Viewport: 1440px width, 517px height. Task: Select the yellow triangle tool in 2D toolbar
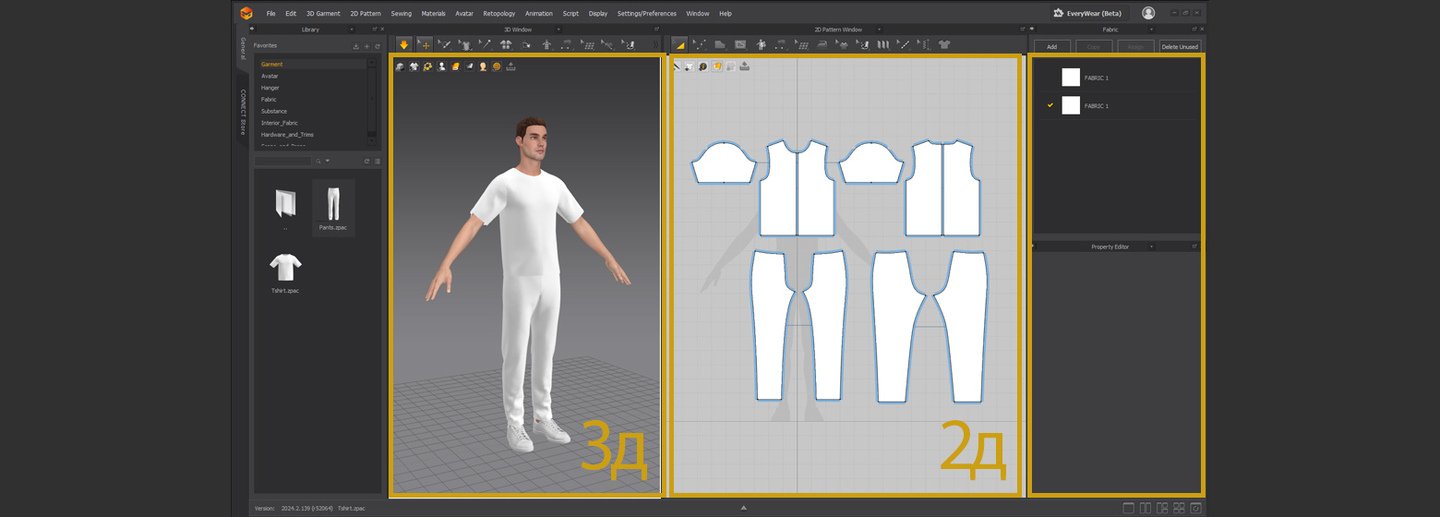click(x=680, y=45)
